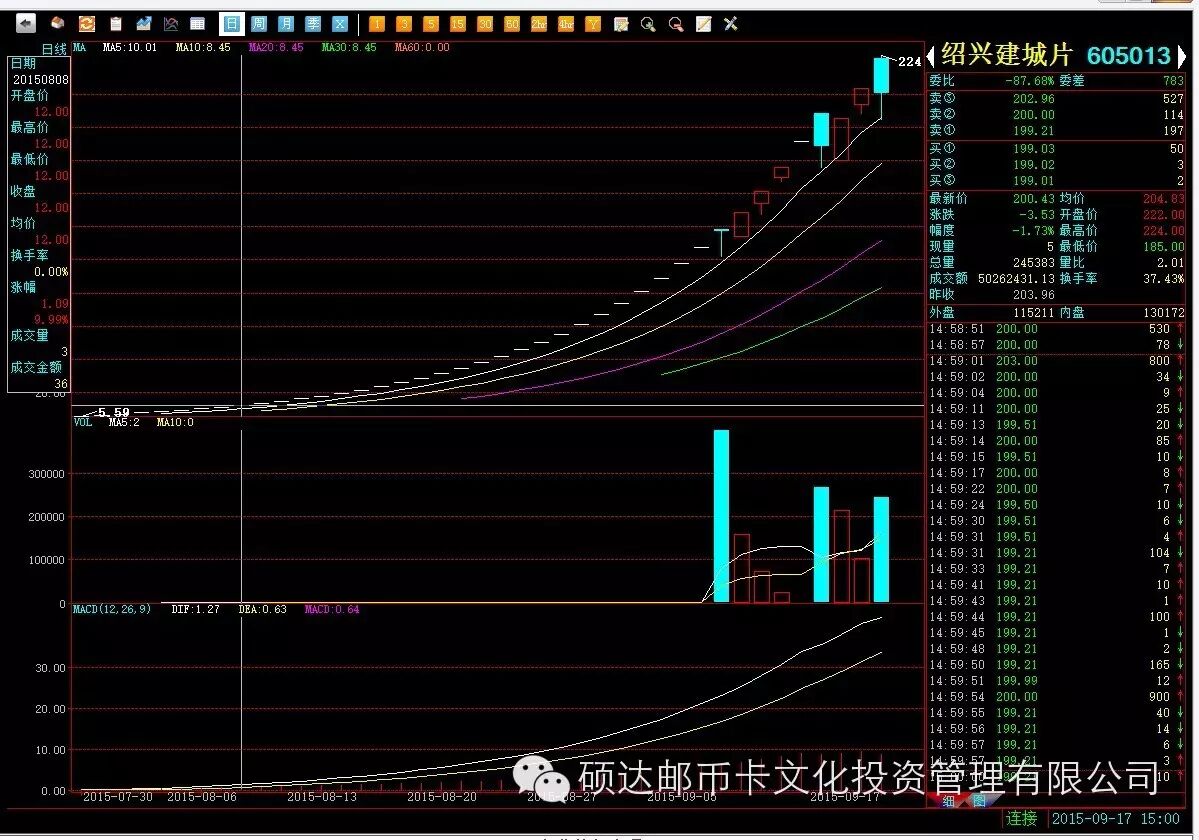
Task: Select the 2hr chart button
Action: [539, 24]
